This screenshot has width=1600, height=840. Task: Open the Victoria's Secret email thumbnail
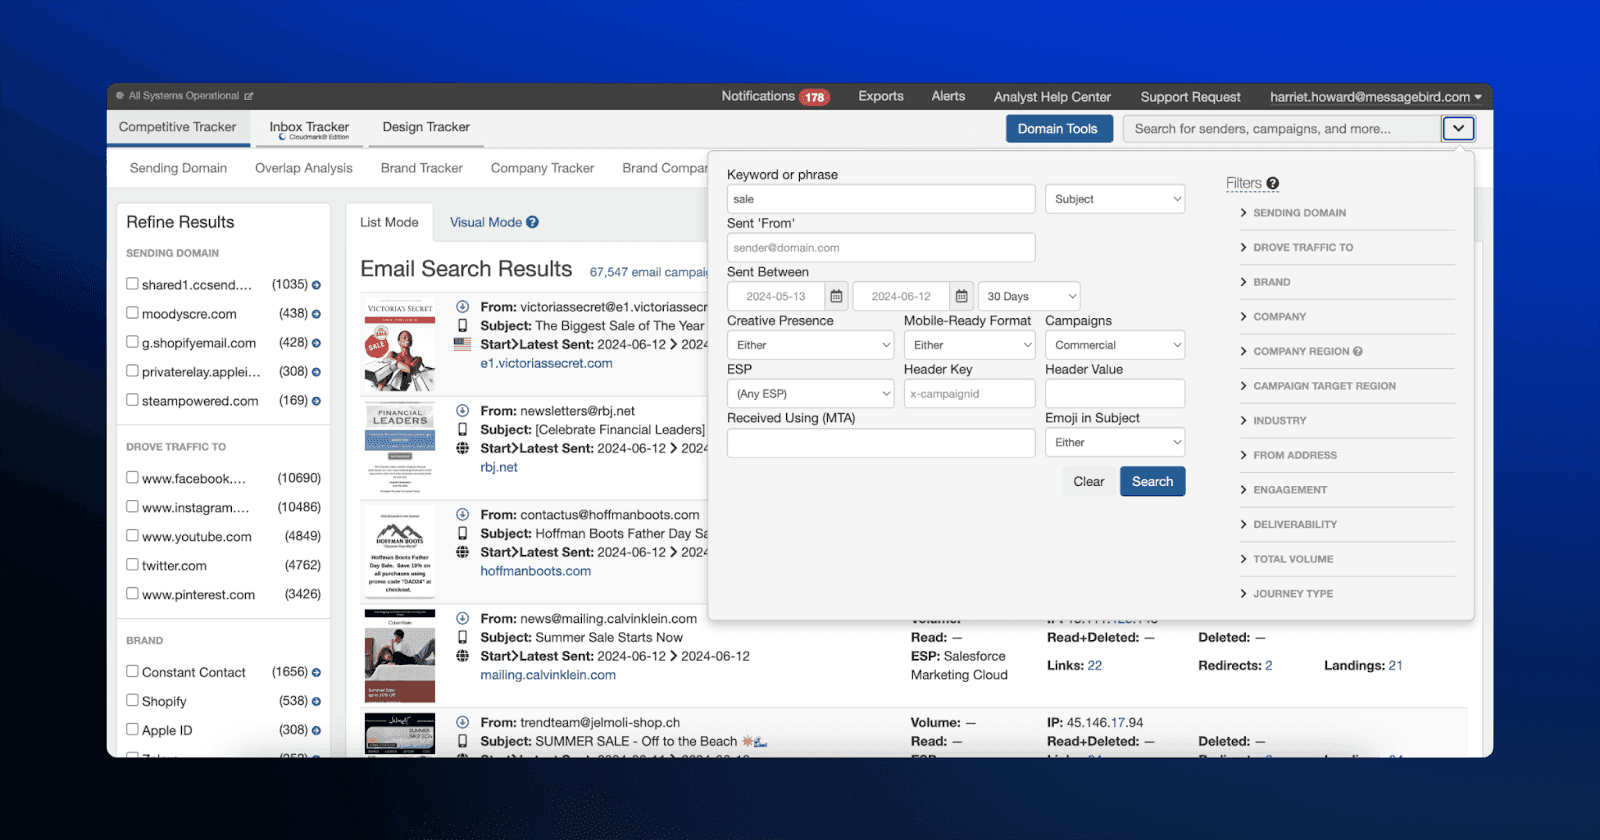(400, 343)
